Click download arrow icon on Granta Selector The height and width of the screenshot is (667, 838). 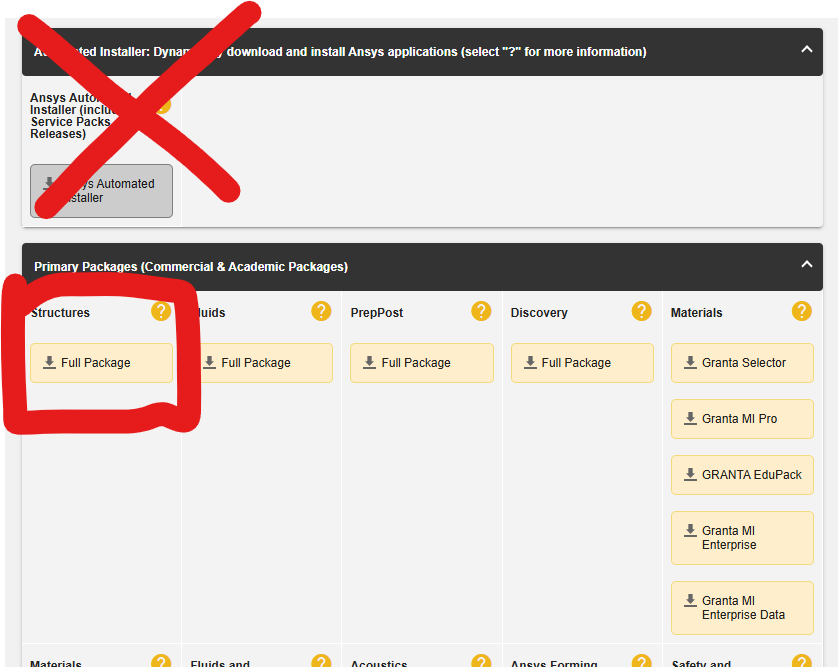690,362
